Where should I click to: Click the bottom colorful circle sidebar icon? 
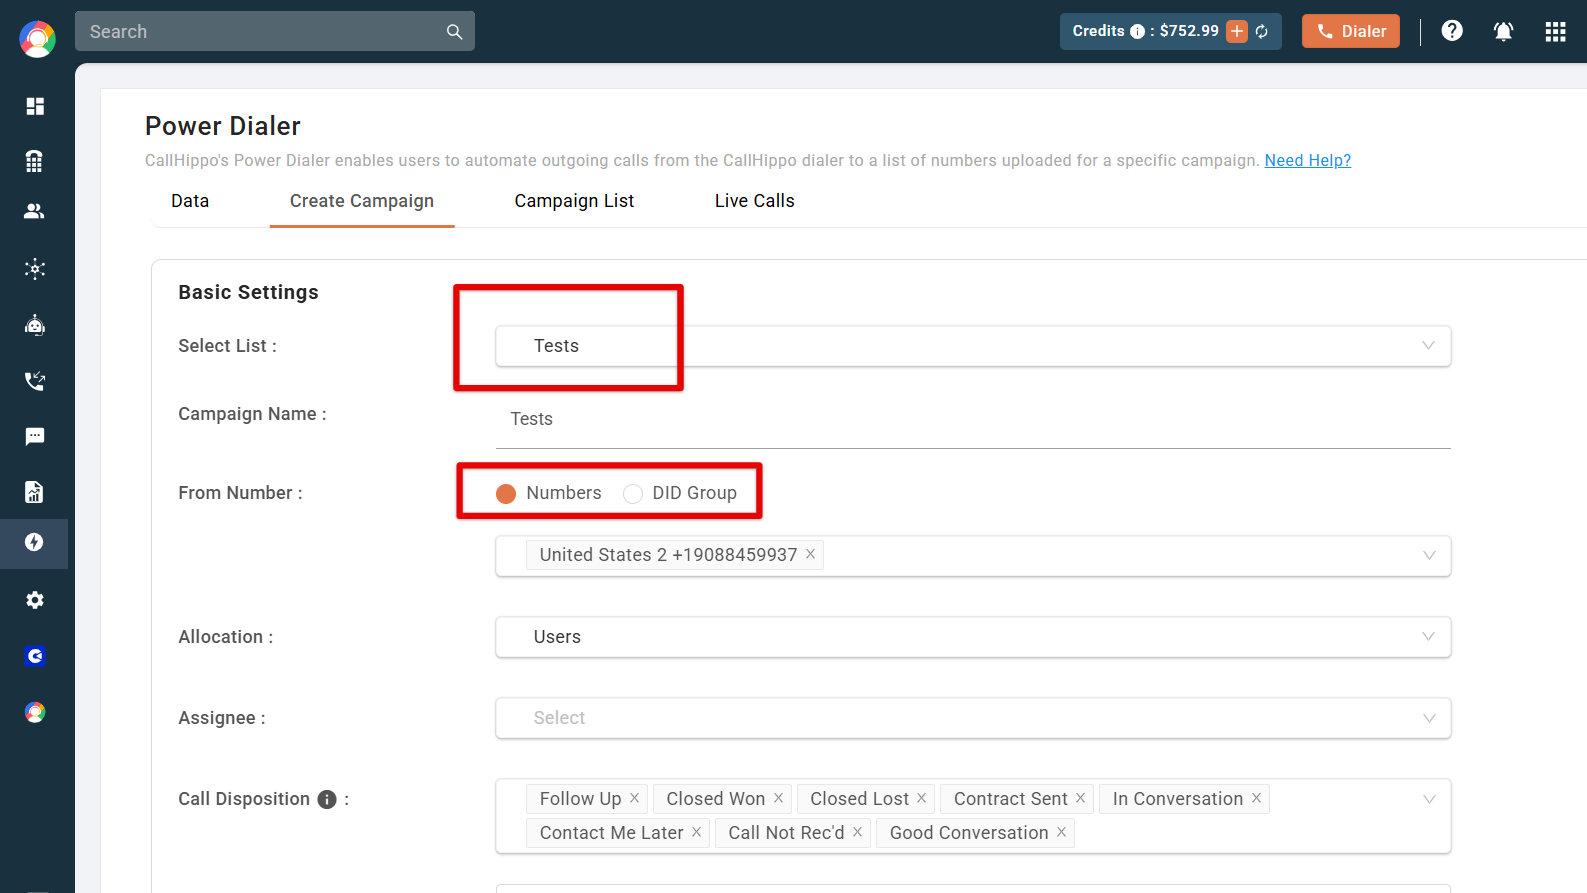pos(35,712)
